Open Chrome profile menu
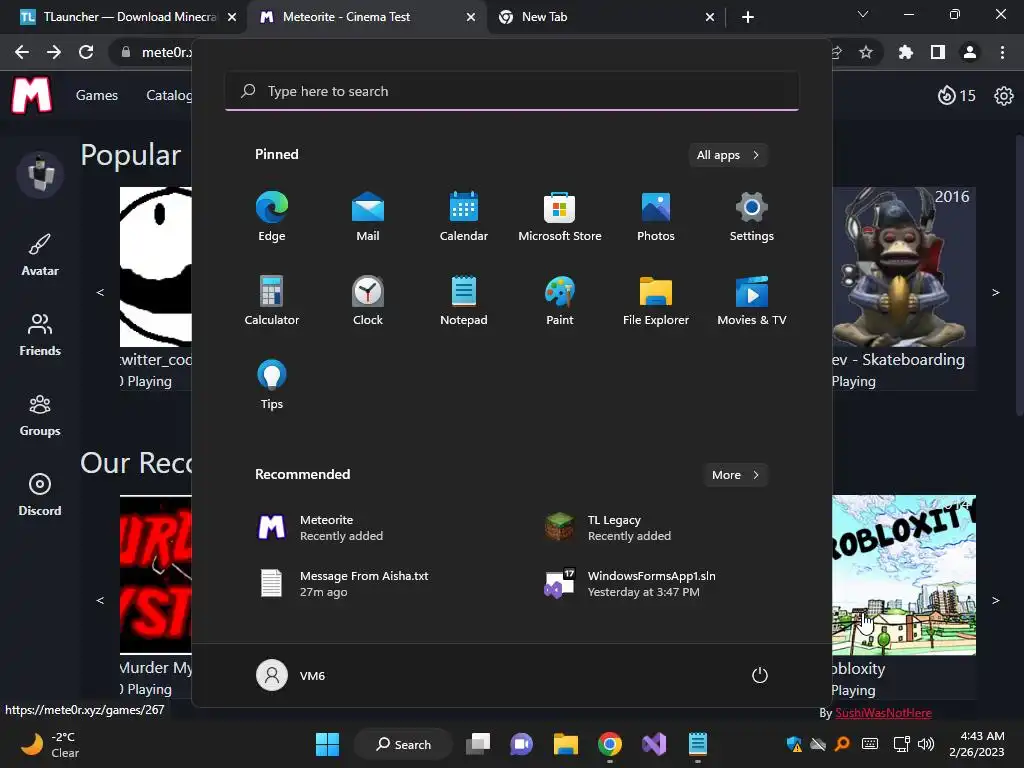This screenshot has width=1024, height=768. coord(970,52)
